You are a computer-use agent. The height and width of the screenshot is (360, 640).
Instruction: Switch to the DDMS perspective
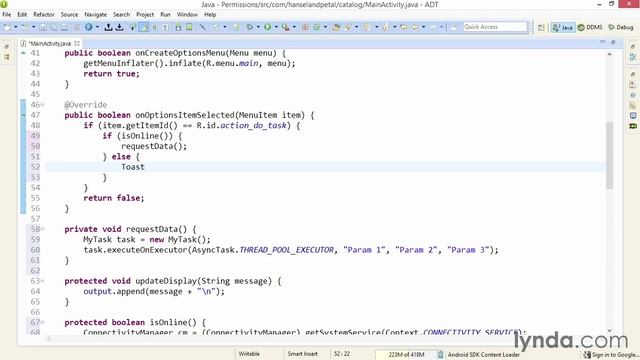(x=590, y=27)
